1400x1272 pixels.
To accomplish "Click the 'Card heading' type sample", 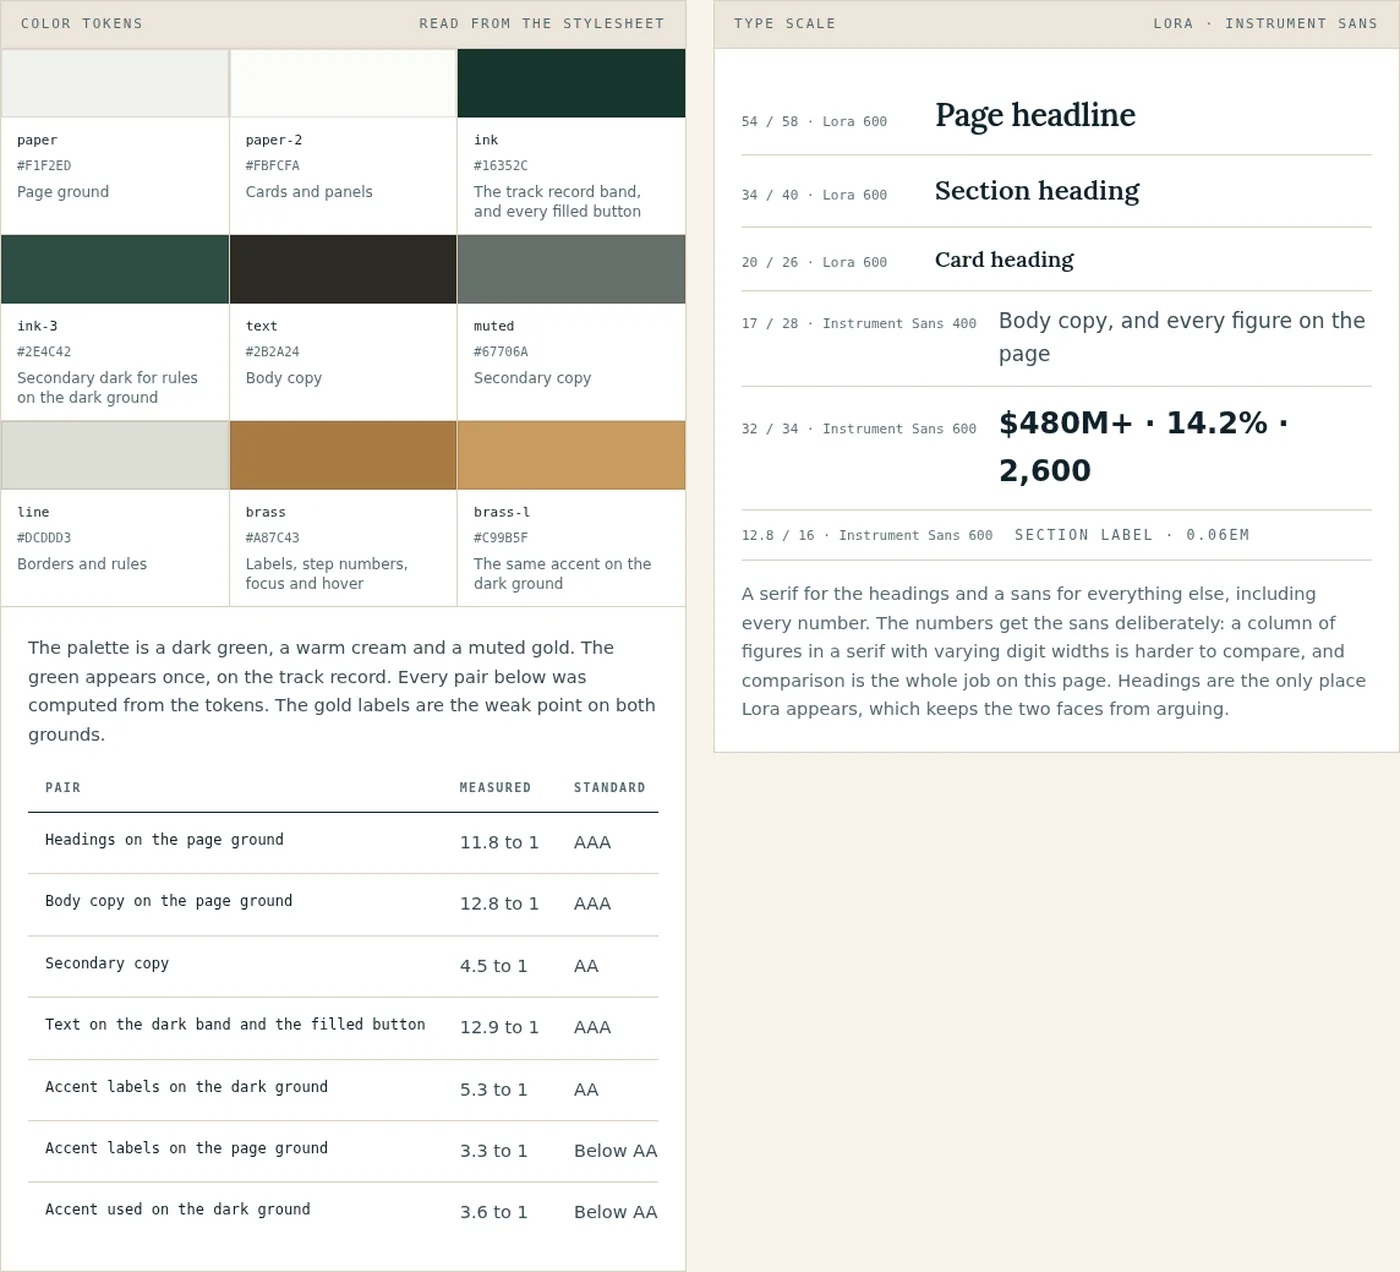I will pyautogui.click(x=1004, y=260).
